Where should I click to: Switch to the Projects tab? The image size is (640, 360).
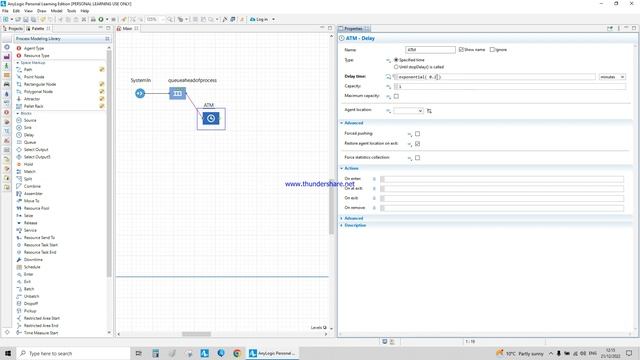pos(13,29)
